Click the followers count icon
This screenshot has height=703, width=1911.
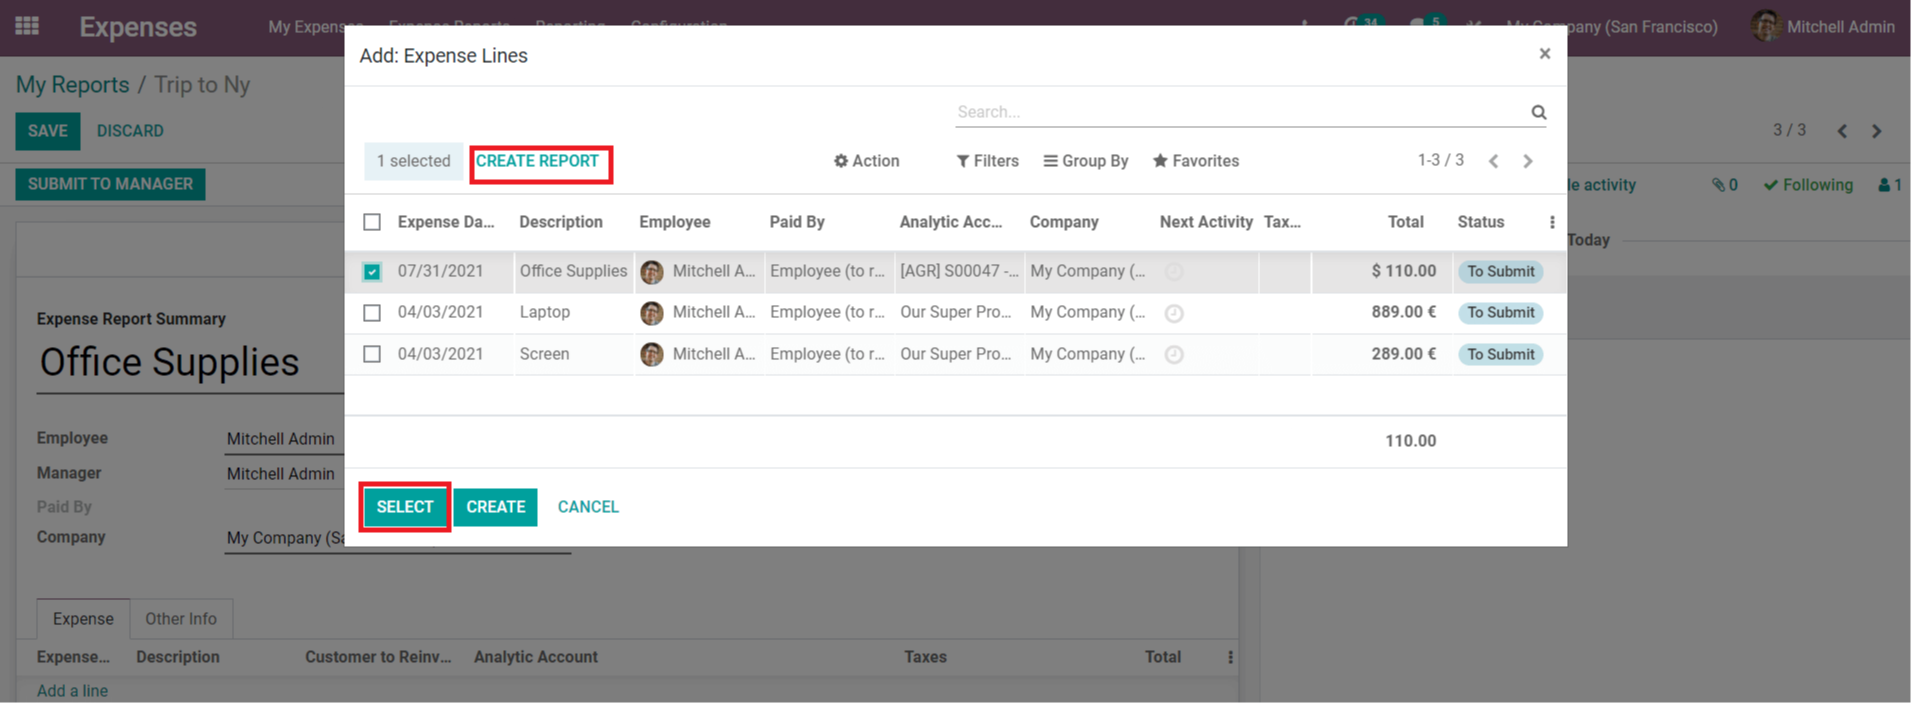1890,185
